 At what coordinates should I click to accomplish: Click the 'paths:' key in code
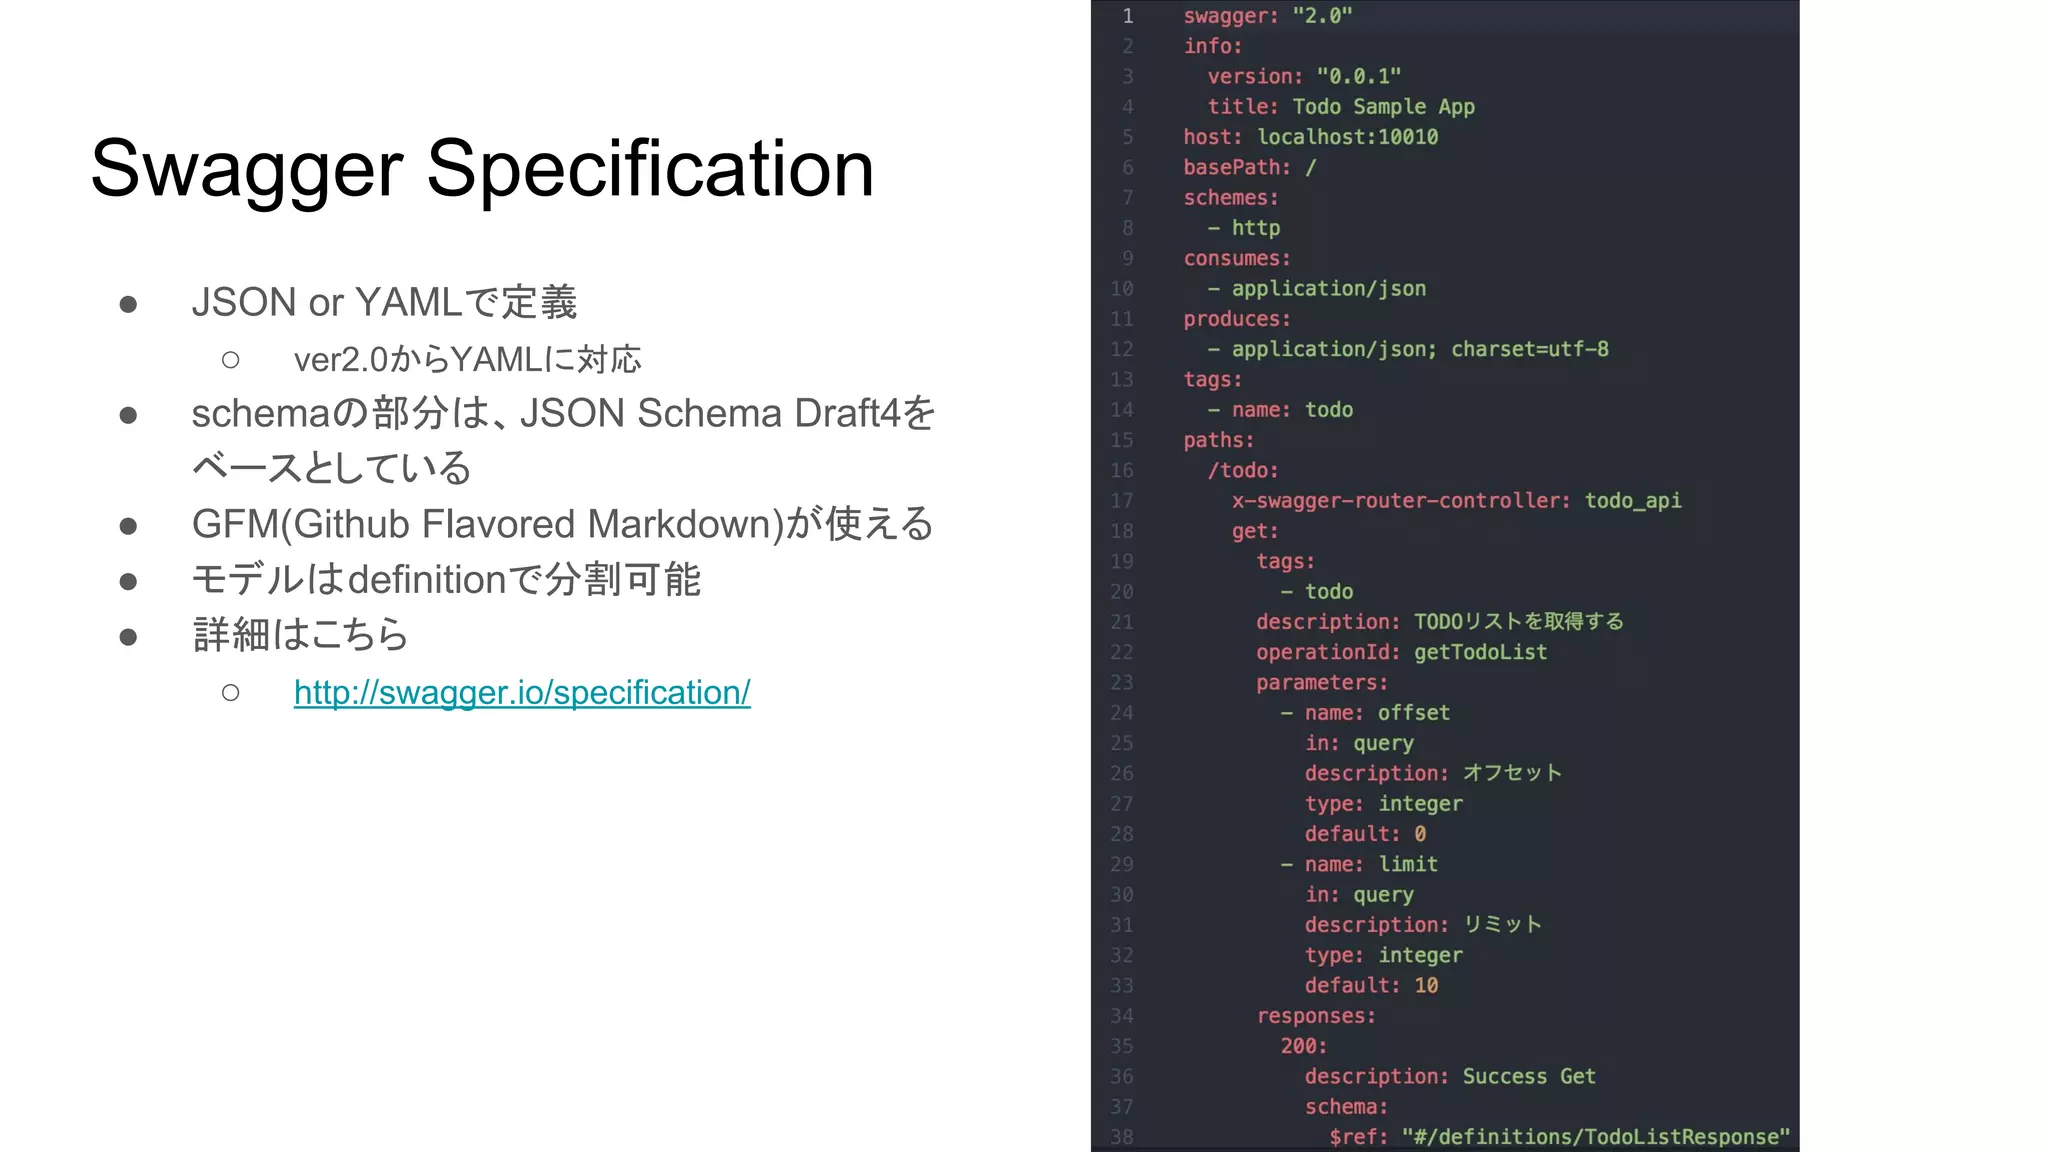[x=1219, y=440]
